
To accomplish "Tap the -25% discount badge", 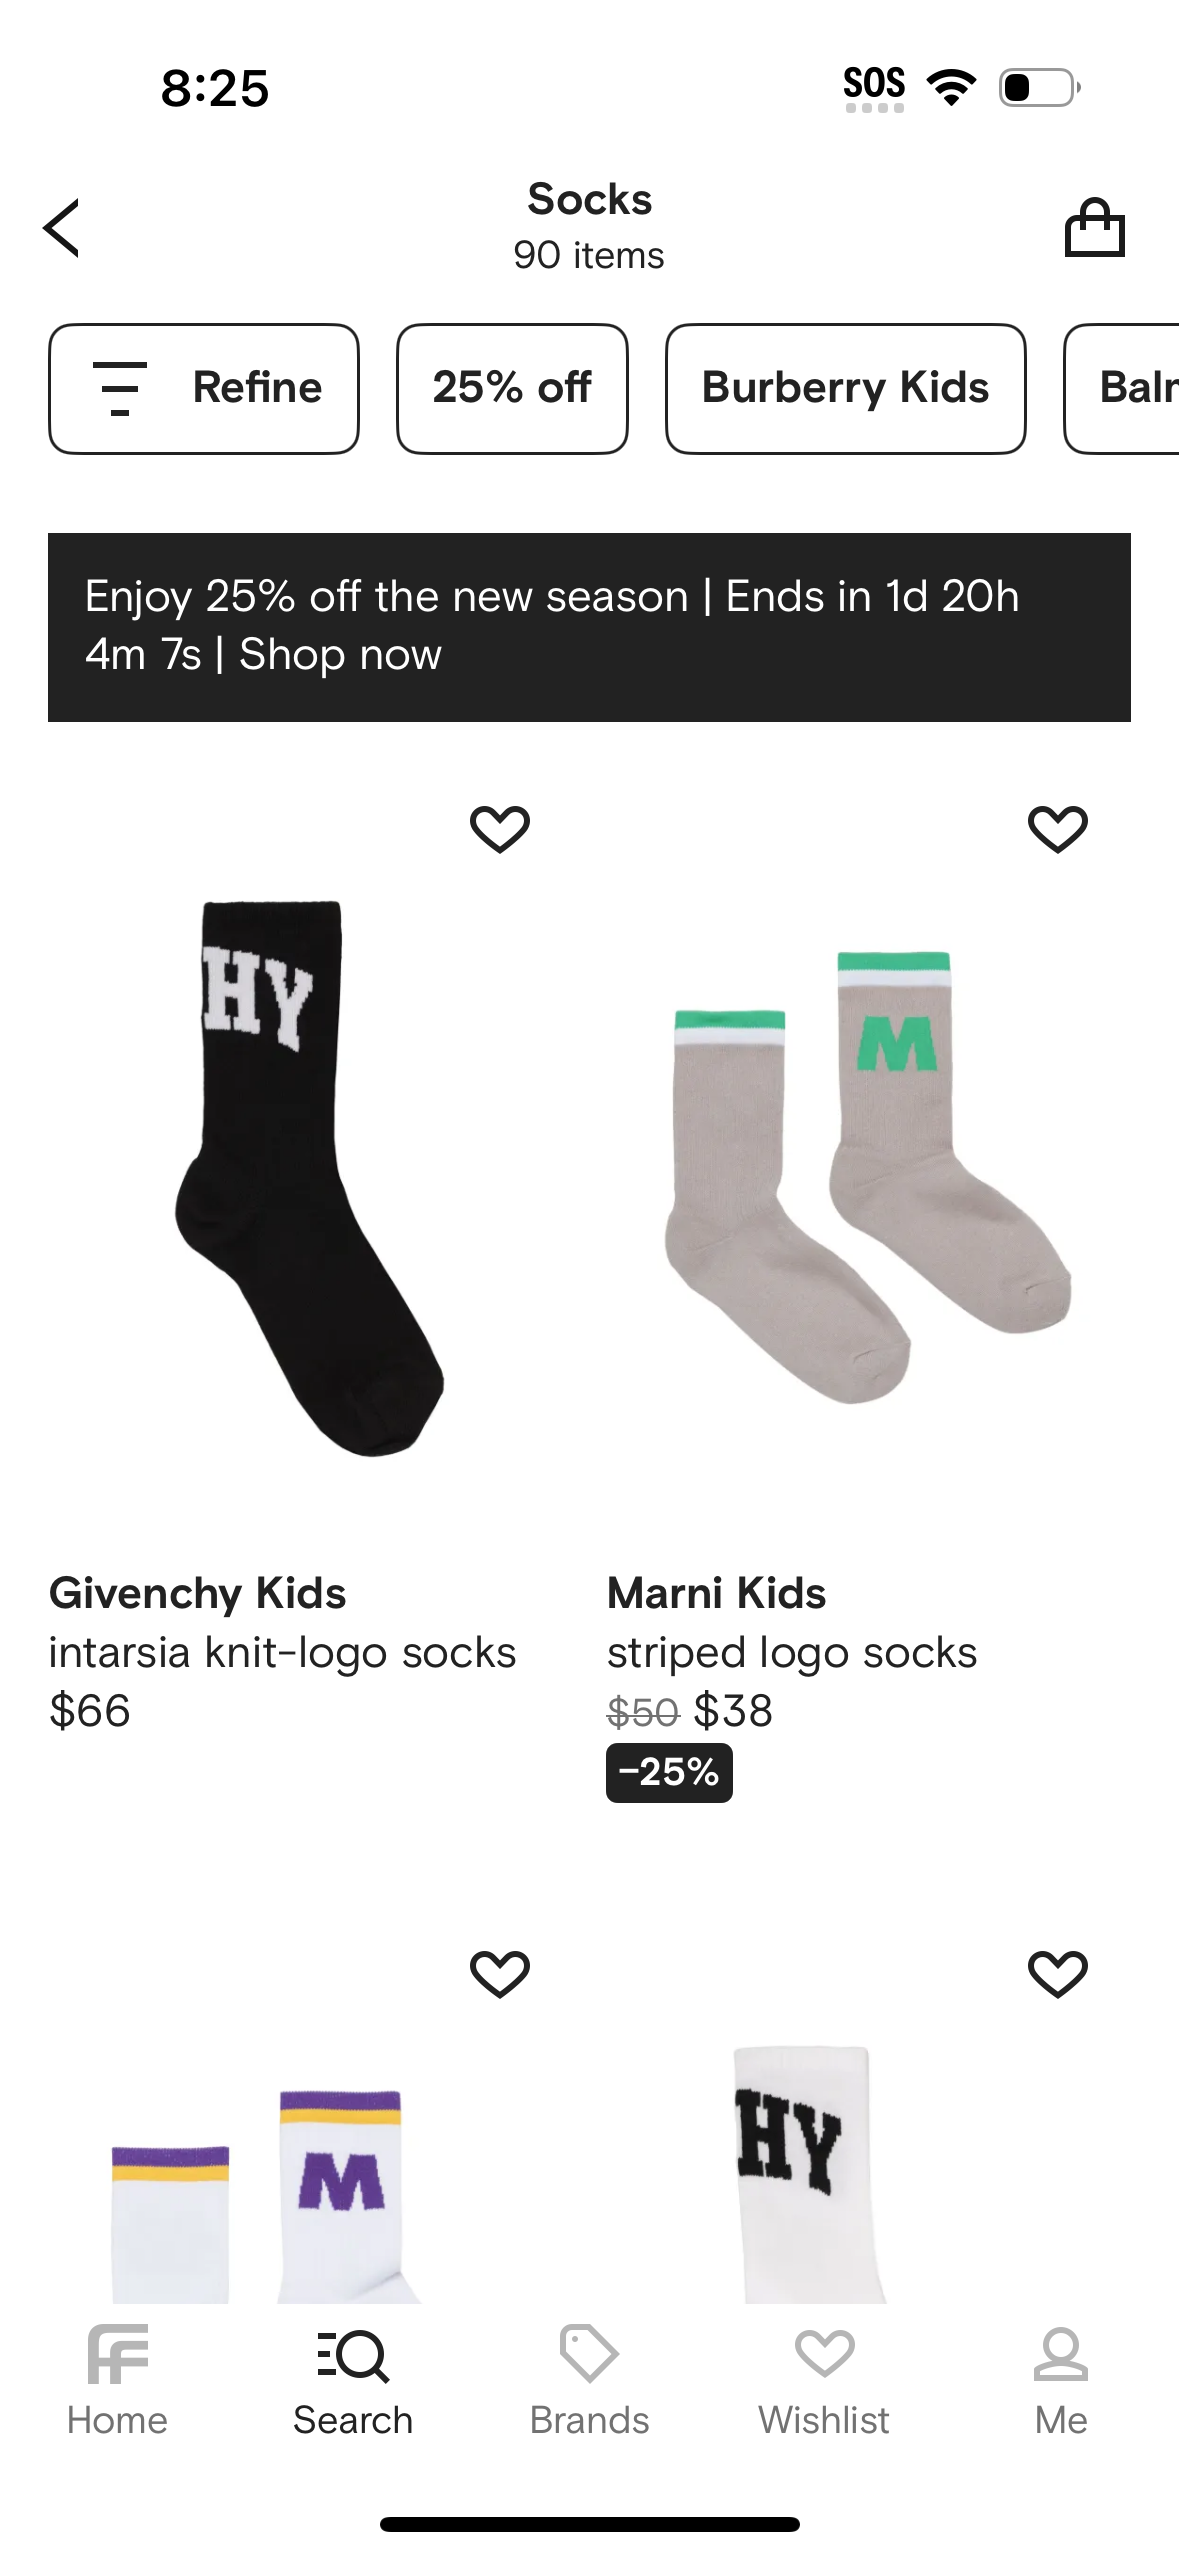I will (669, 1772).
